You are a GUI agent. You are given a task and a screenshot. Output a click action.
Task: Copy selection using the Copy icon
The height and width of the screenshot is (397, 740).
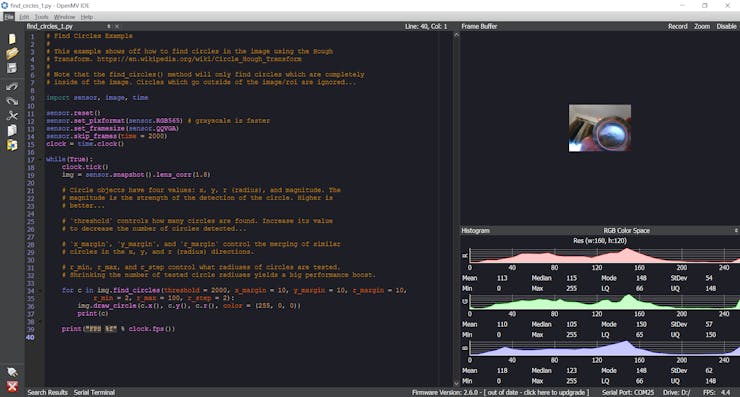click(12, 130)
